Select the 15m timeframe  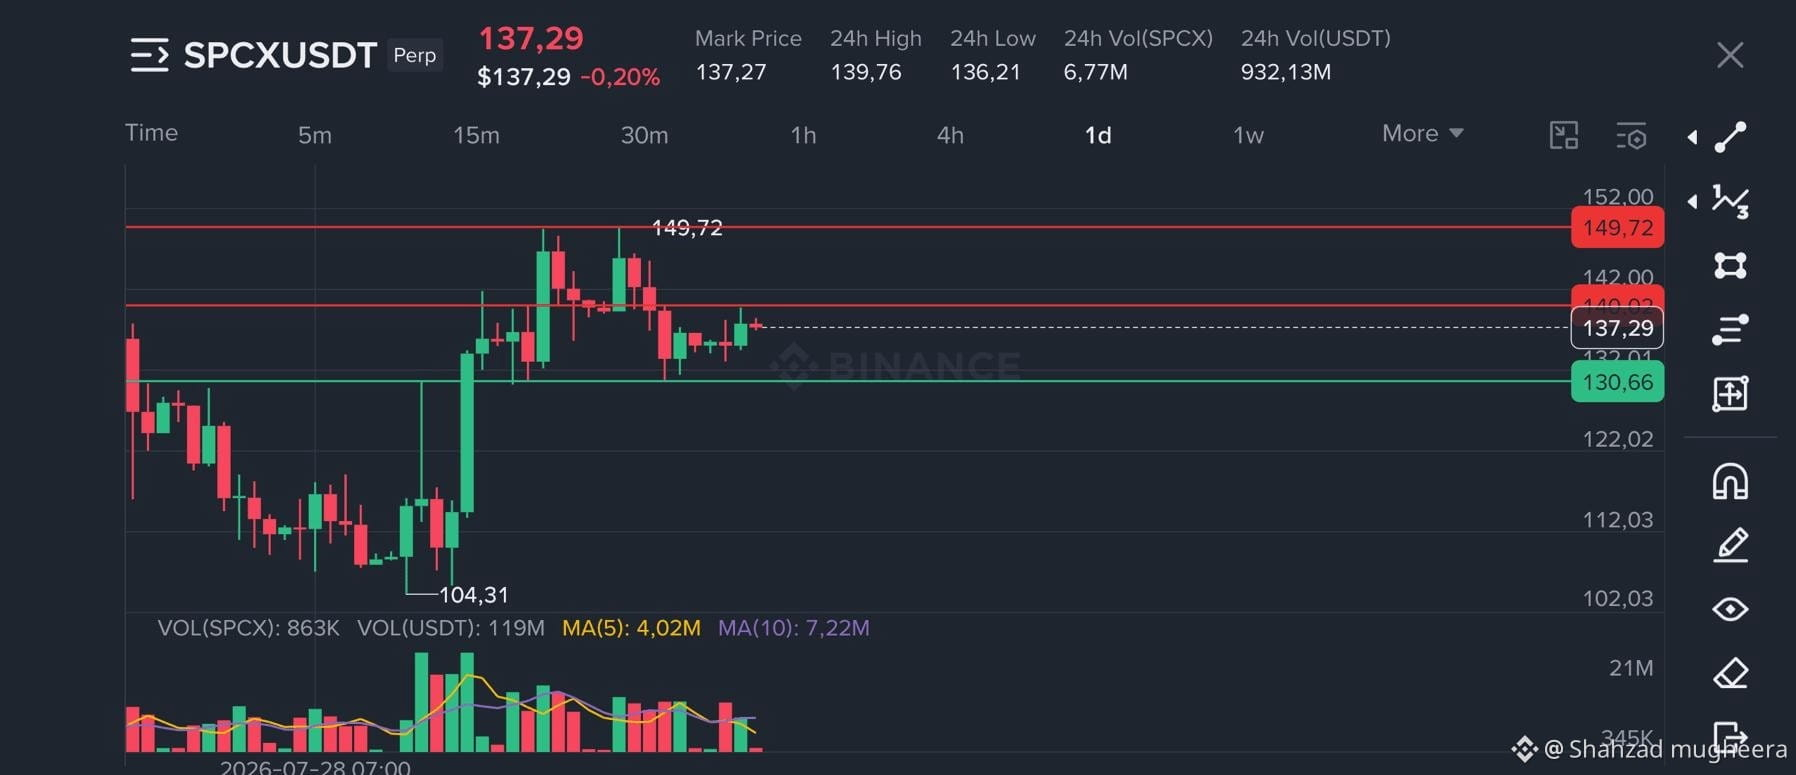476,135
